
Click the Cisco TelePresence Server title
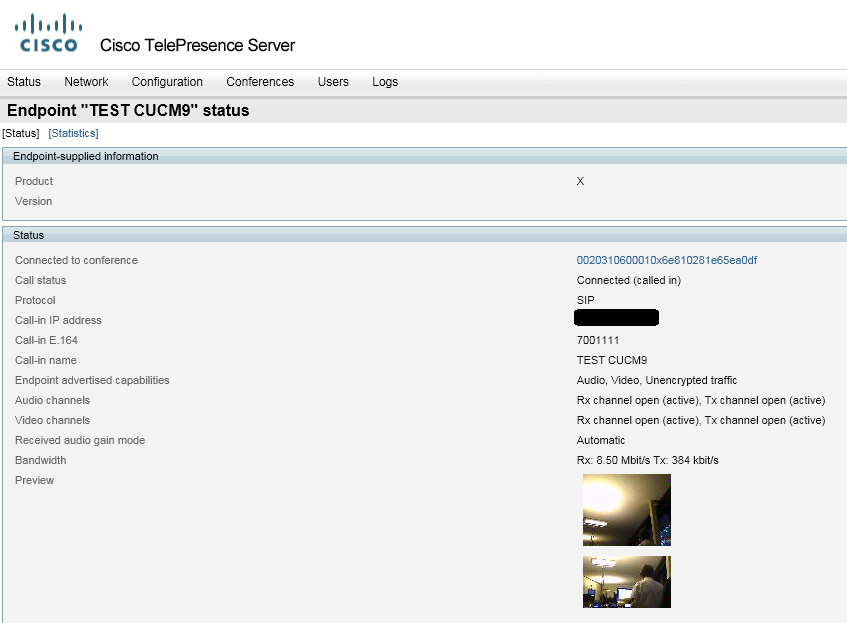tap(198, 45)
